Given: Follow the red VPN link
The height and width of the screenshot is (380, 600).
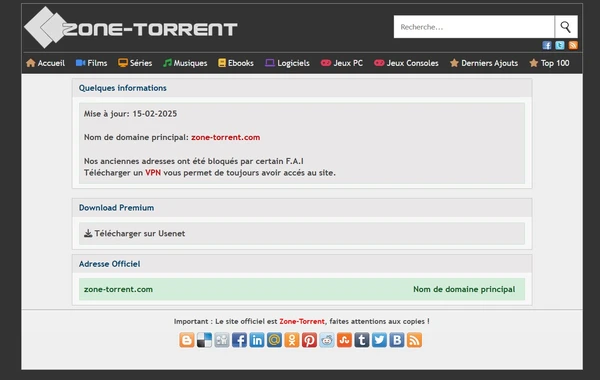Looking at the screenshot, I should (x=153, y=173).
